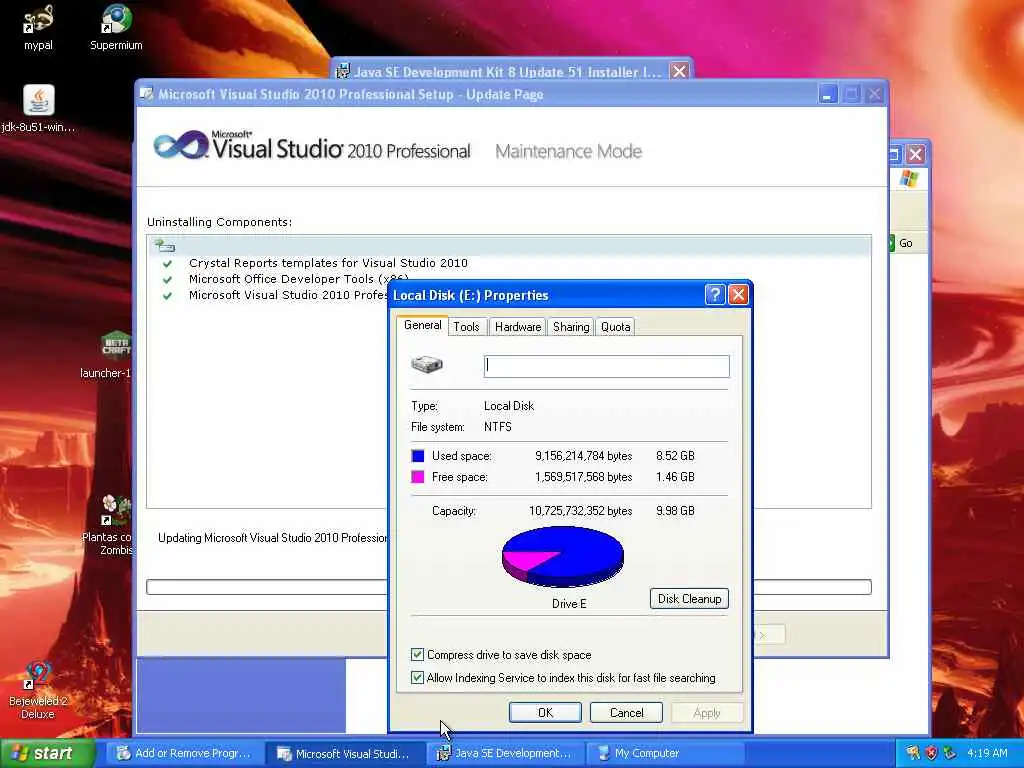
Task: Select the jdk-8u51-win desktop installer icon
Action: pyautogui.click(x=39, y=108)
